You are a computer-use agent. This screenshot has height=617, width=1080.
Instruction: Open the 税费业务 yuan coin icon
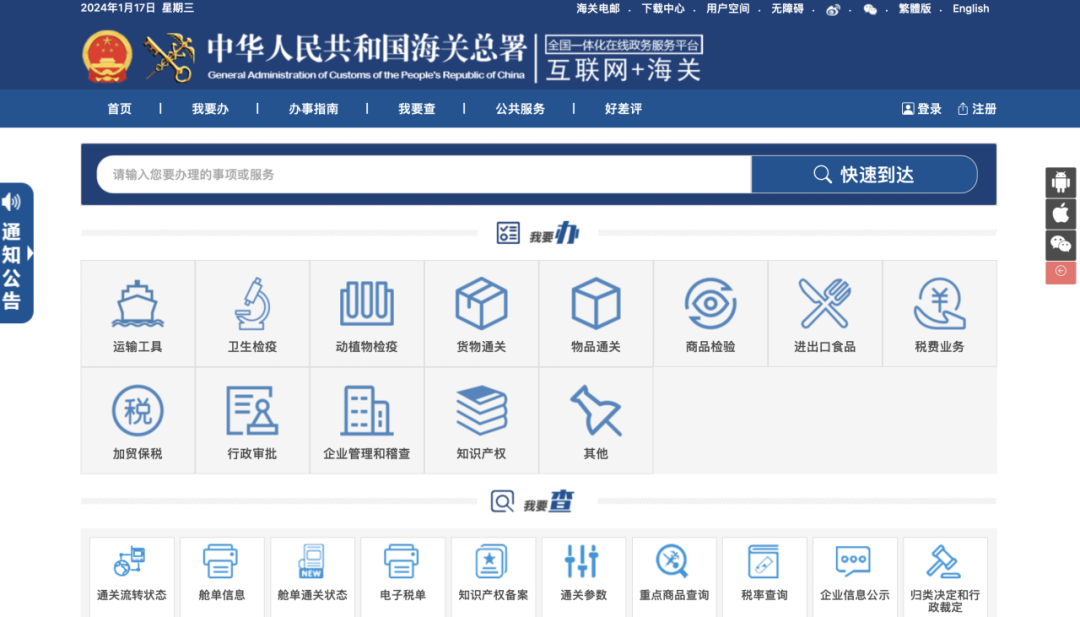[x=939, y=304]
